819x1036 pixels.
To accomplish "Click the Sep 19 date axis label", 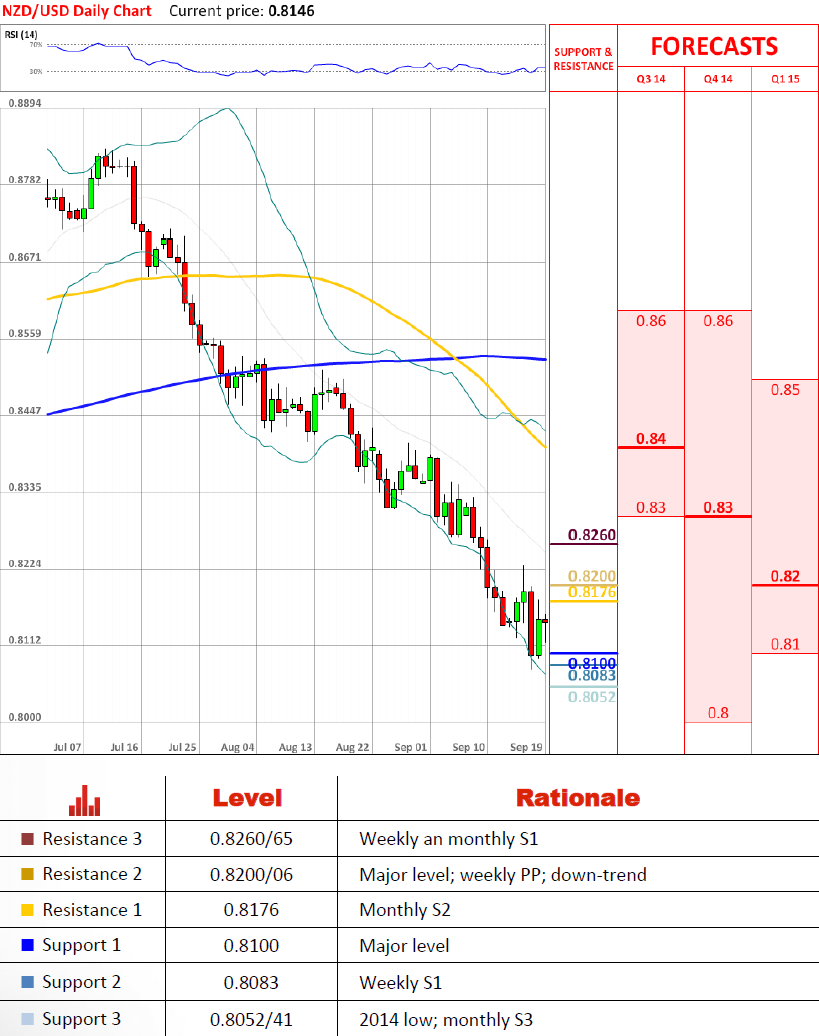I will (x=526, y=747).
